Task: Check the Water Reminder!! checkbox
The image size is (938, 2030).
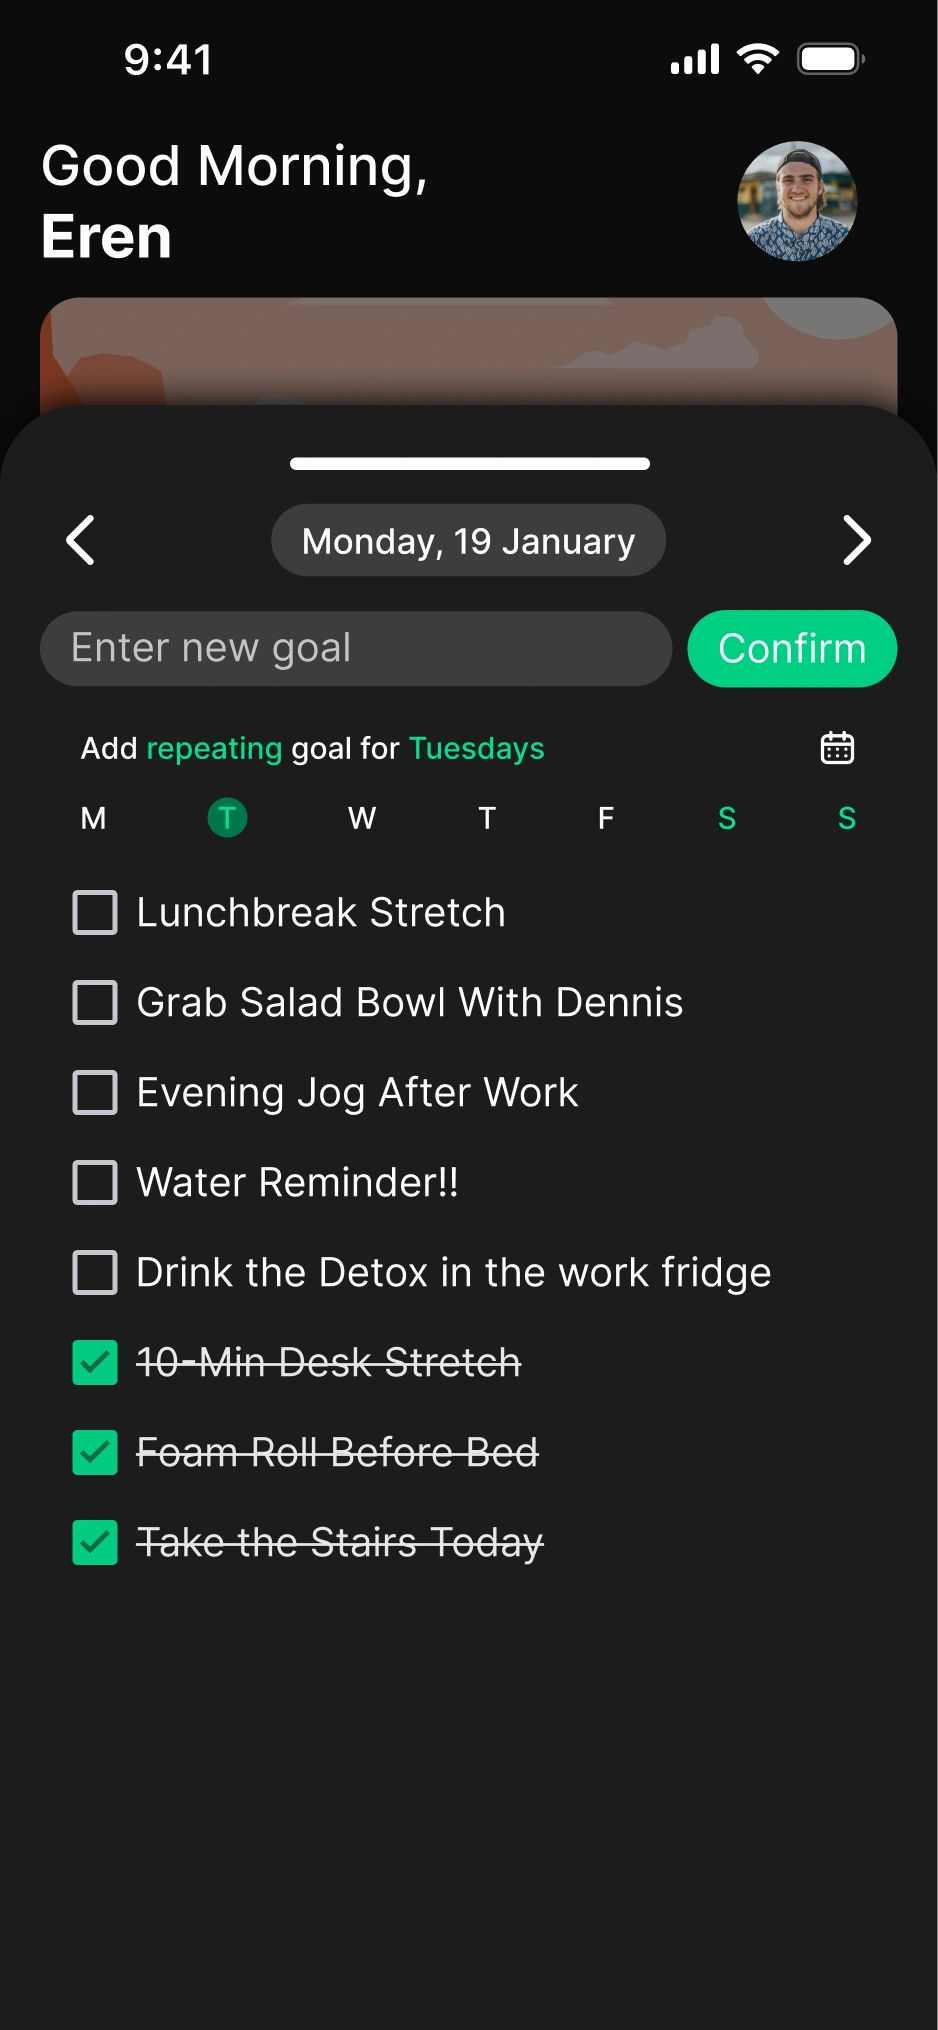Action: click(95, 1183)
